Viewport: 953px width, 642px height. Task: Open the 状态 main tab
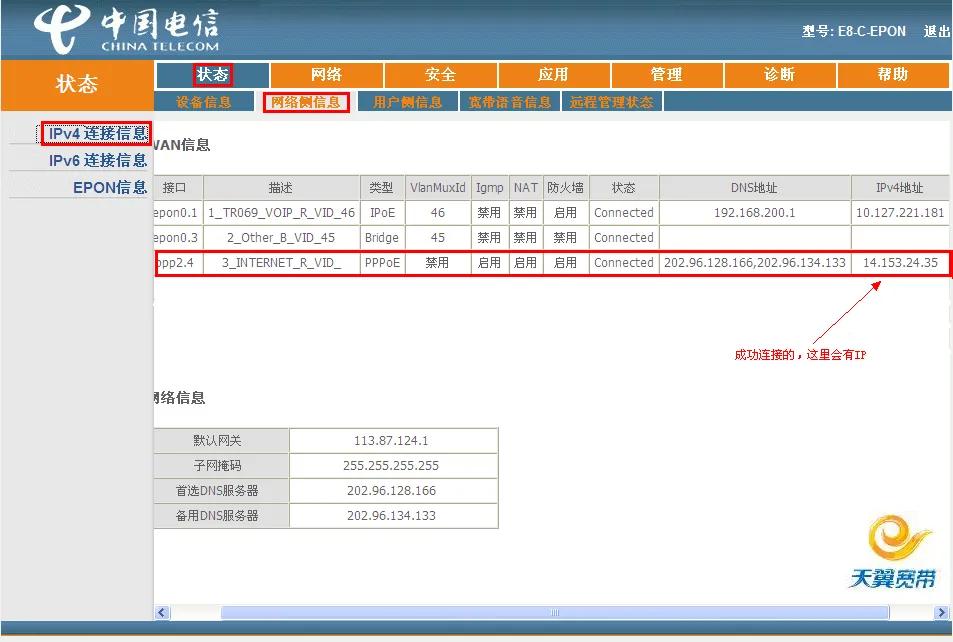point(212,75)
